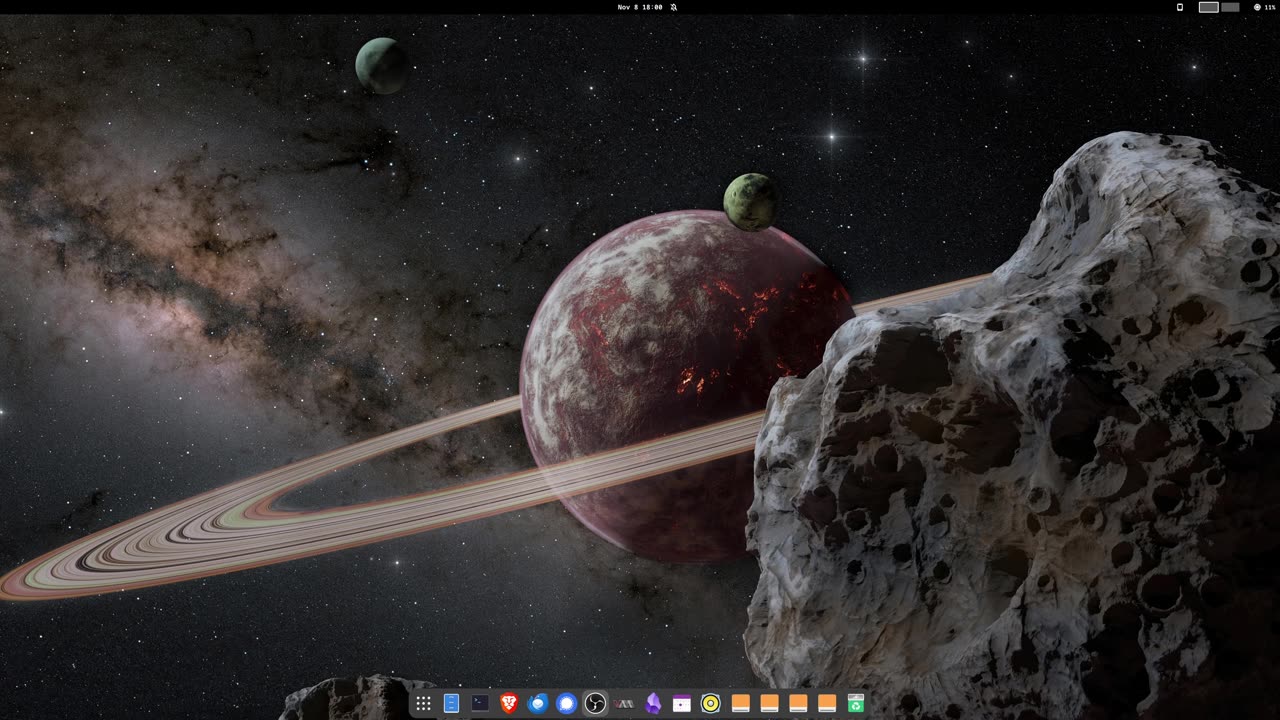The image size is (1280, 720).
Task: Open system menu showing 11% battery
Action: (x=1264, y=7)
